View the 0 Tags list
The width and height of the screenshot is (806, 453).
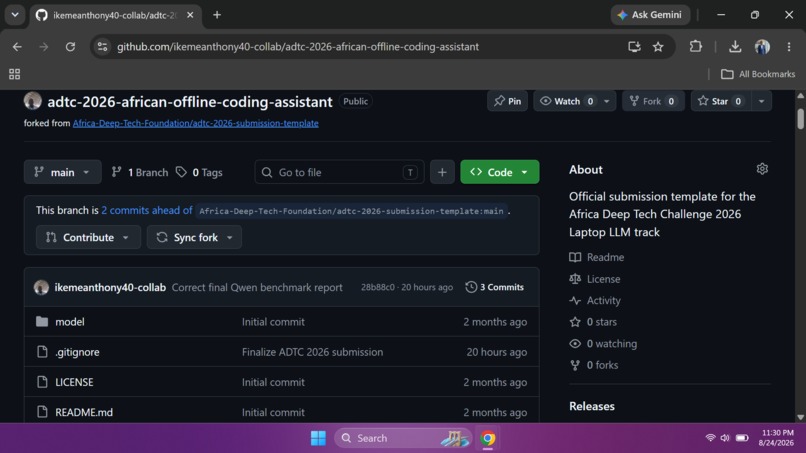tap(199, 172)
